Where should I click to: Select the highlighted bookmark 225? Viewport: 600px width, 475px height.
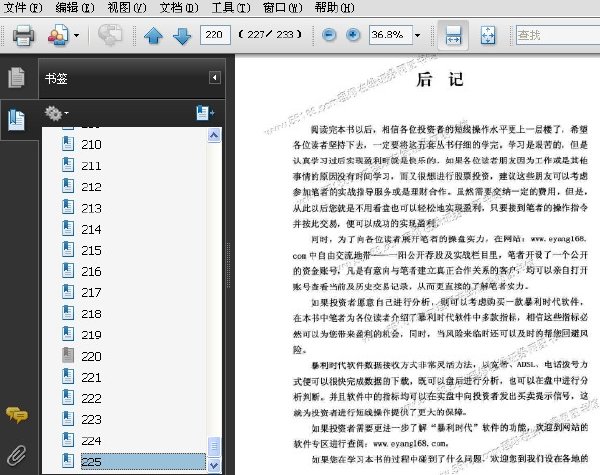143,462
